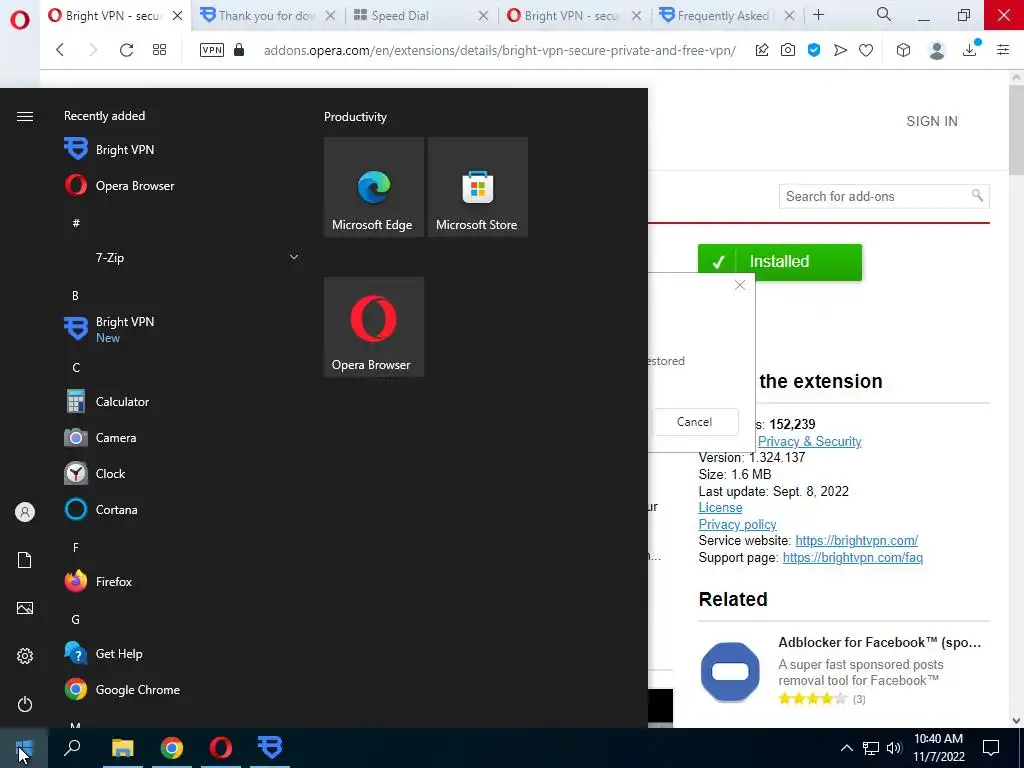Viewport: 1024px width, 768px height.
Task: Open Power options in Start menu
Action: (x=25, y=704)
